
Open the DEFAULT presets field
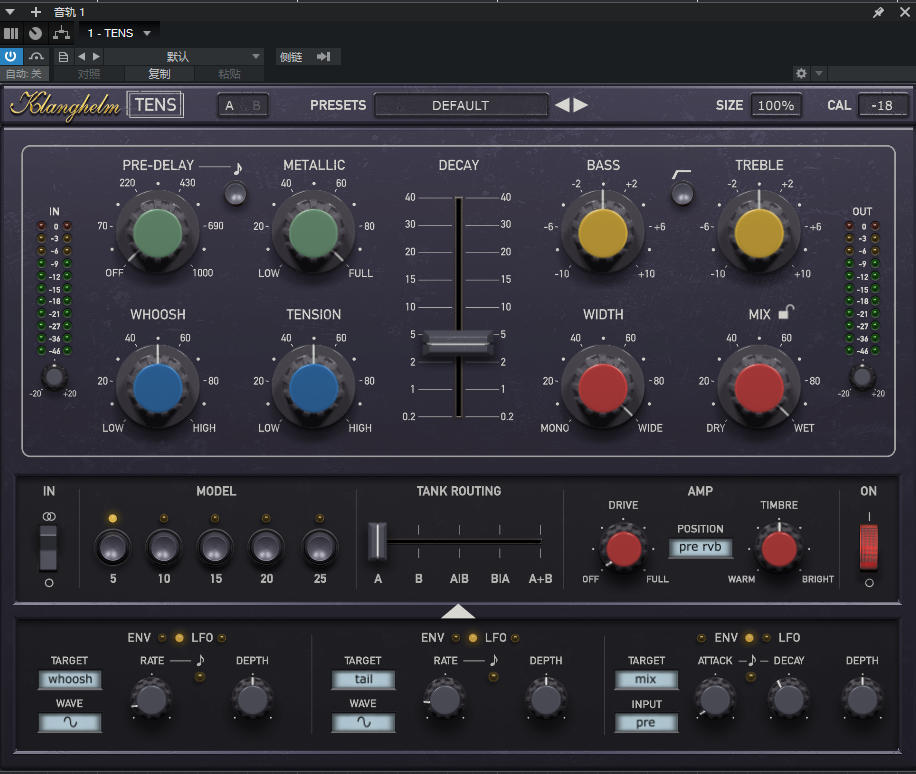tap(460, 105)
